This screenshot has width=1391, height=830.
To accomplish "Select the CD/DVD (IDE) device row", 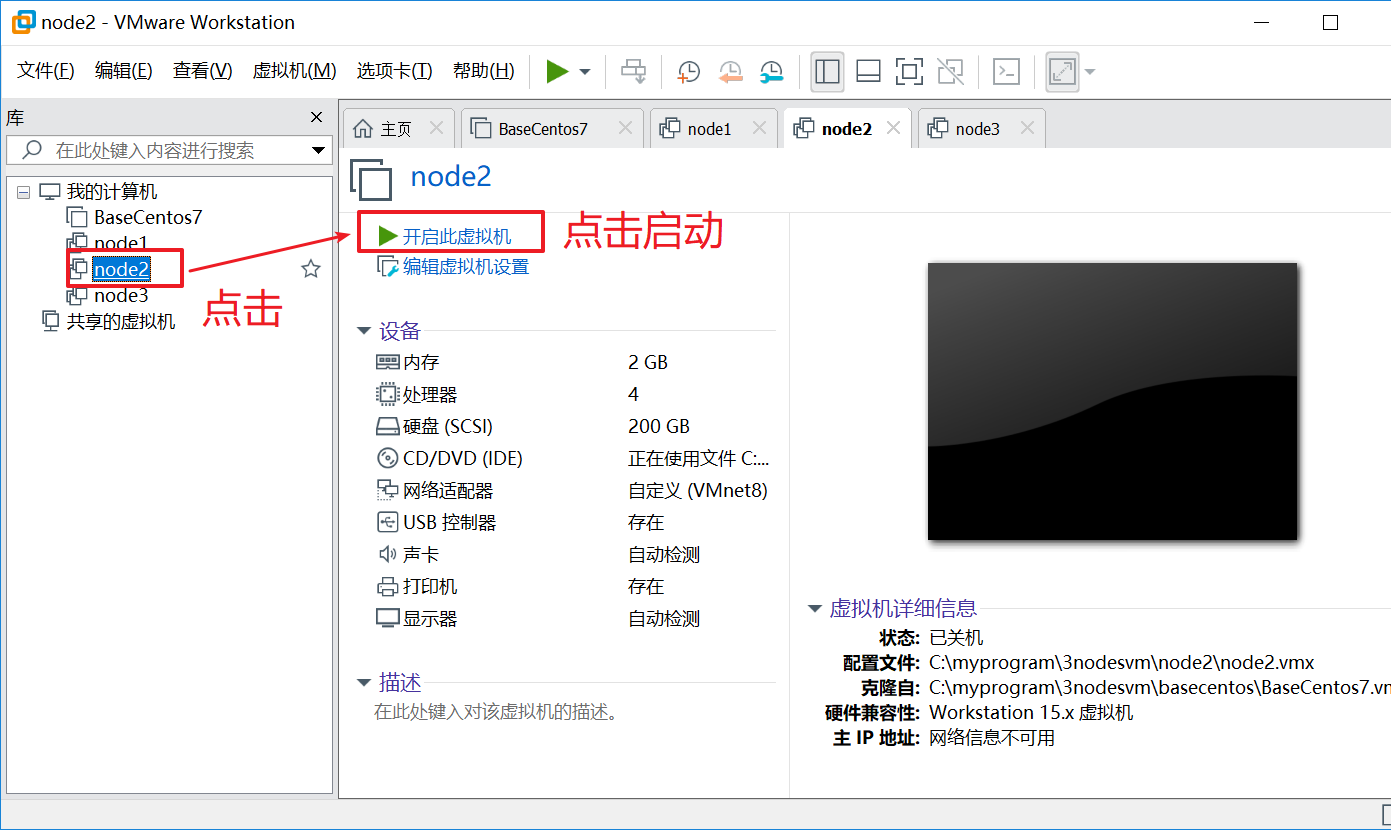I will click(574, 458).
